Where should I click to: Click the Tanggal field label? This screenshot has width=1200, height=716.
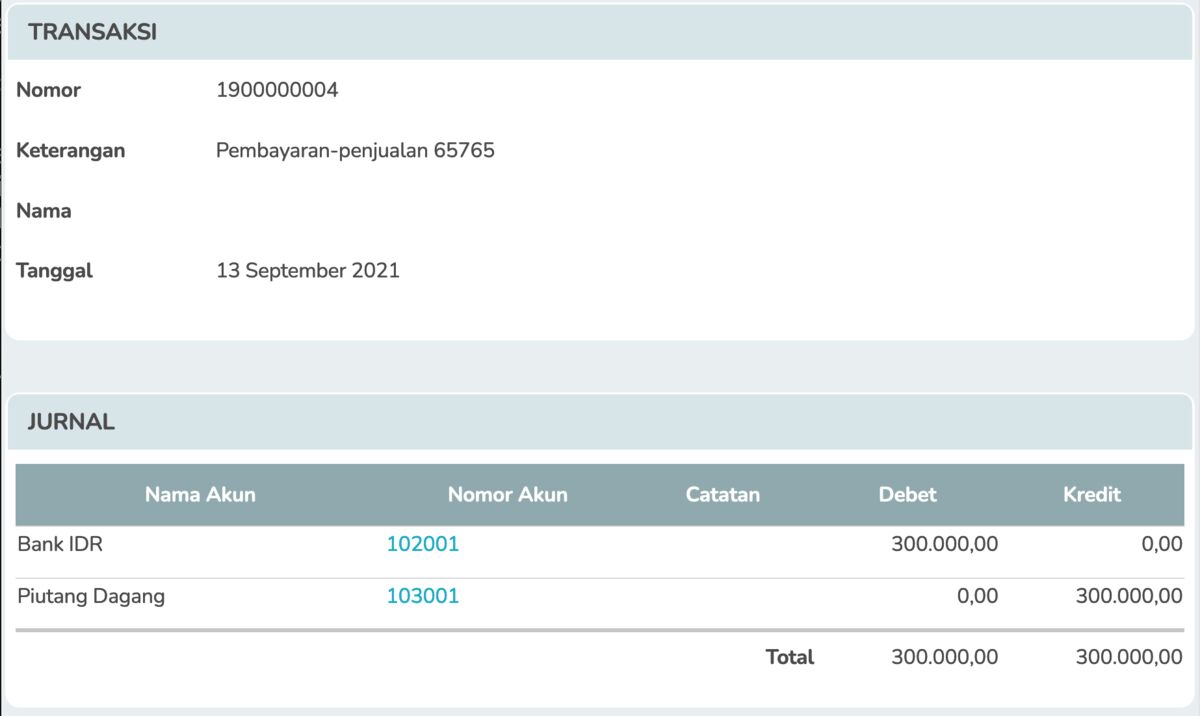(x=54, y=271)
